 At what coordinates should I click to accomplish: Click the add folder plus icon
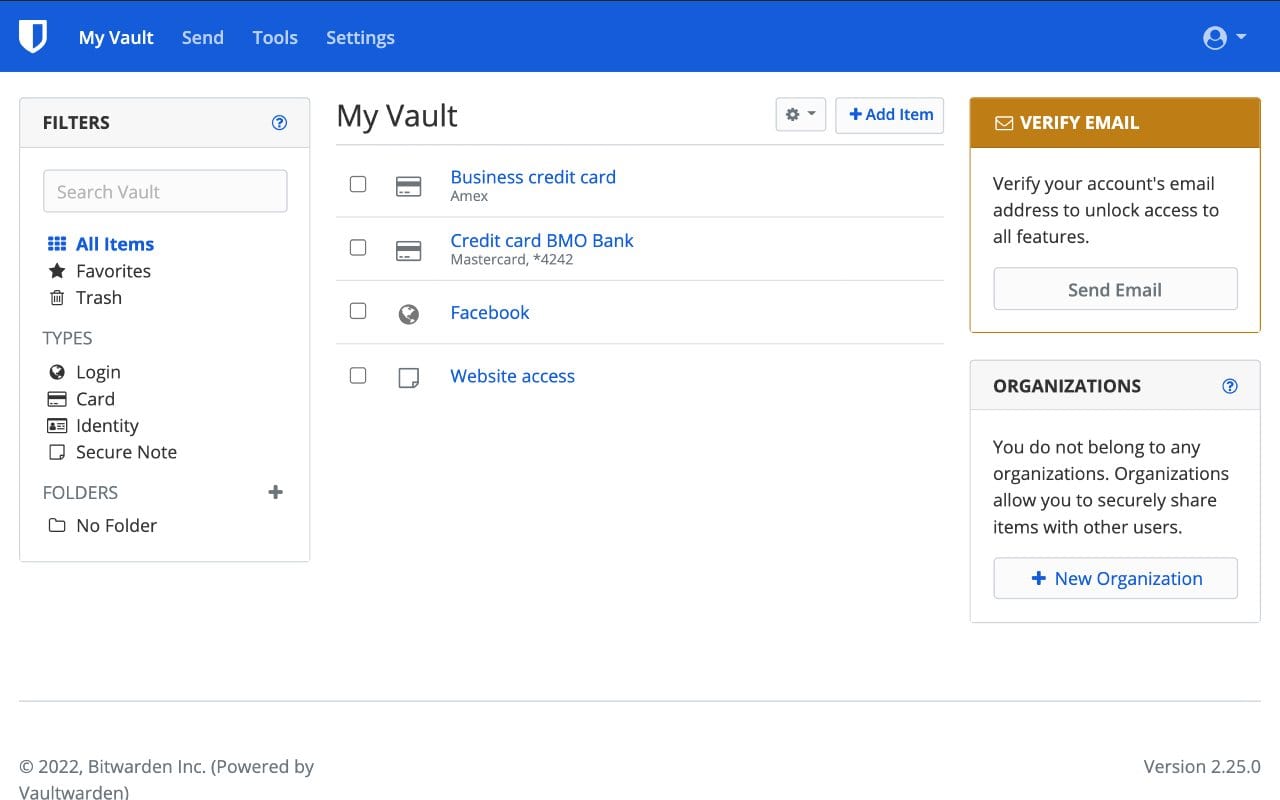[276, 492]
